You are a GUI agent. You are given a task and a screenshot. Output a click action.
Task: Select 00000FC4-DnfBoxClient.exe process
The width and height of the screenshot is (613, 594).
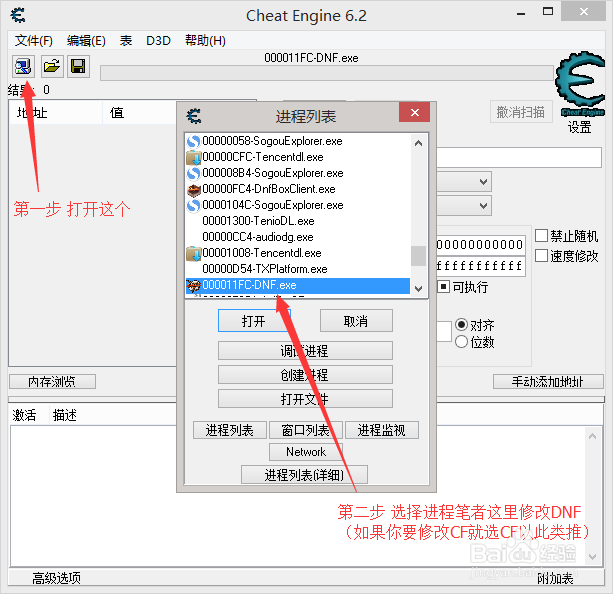[x=298, y=189]
